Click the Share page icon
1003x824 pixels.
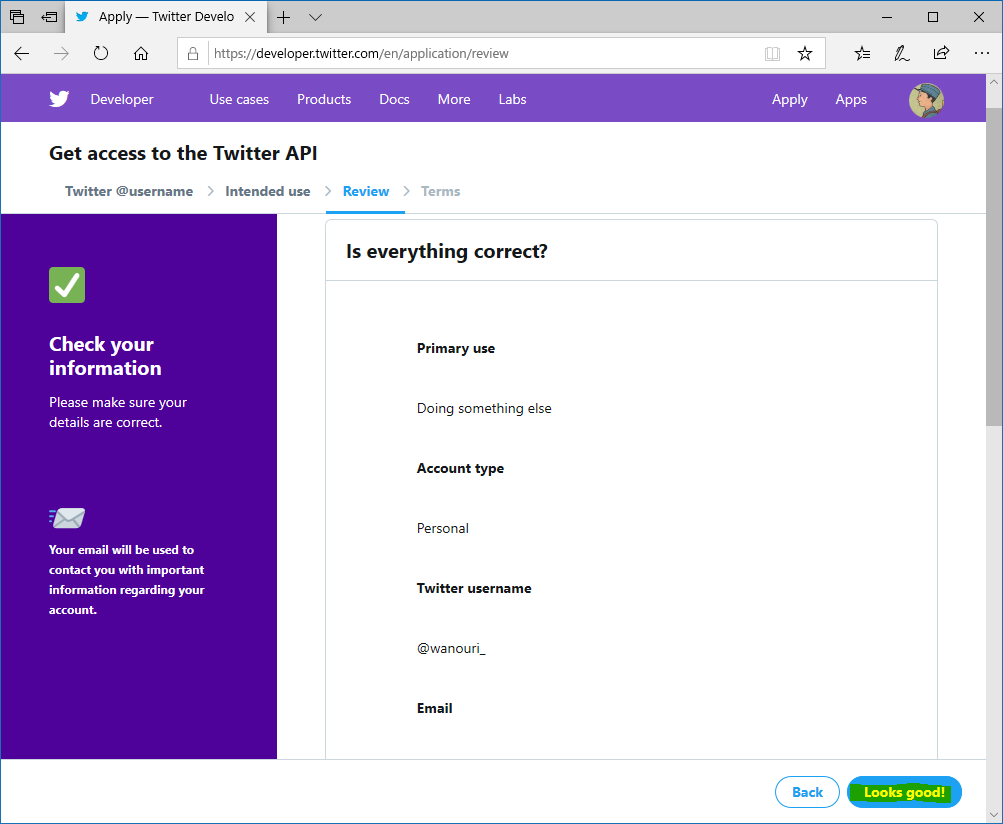(941, 53)
